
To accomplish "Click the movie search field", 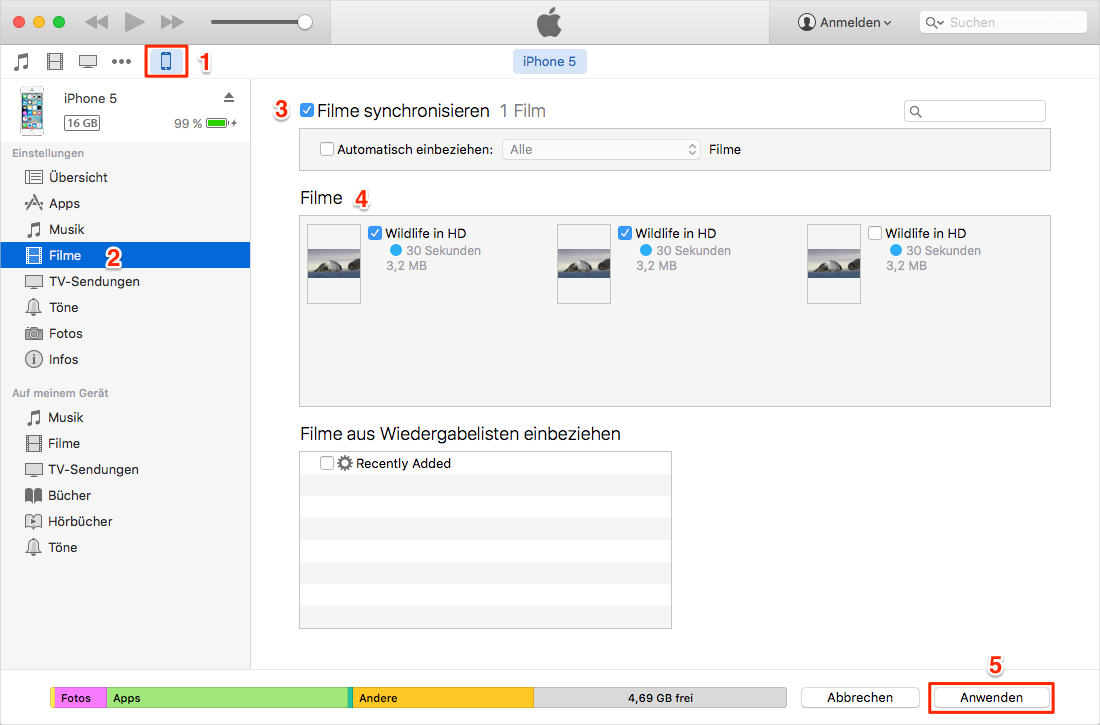I will point(974,111).
